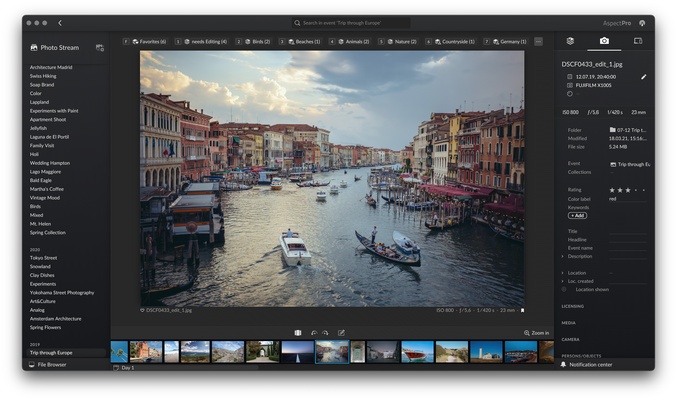The height and width of the screenshot is (400, 677).
Task: Click the compare view icon below the photo
Action: tap(297, 332)
